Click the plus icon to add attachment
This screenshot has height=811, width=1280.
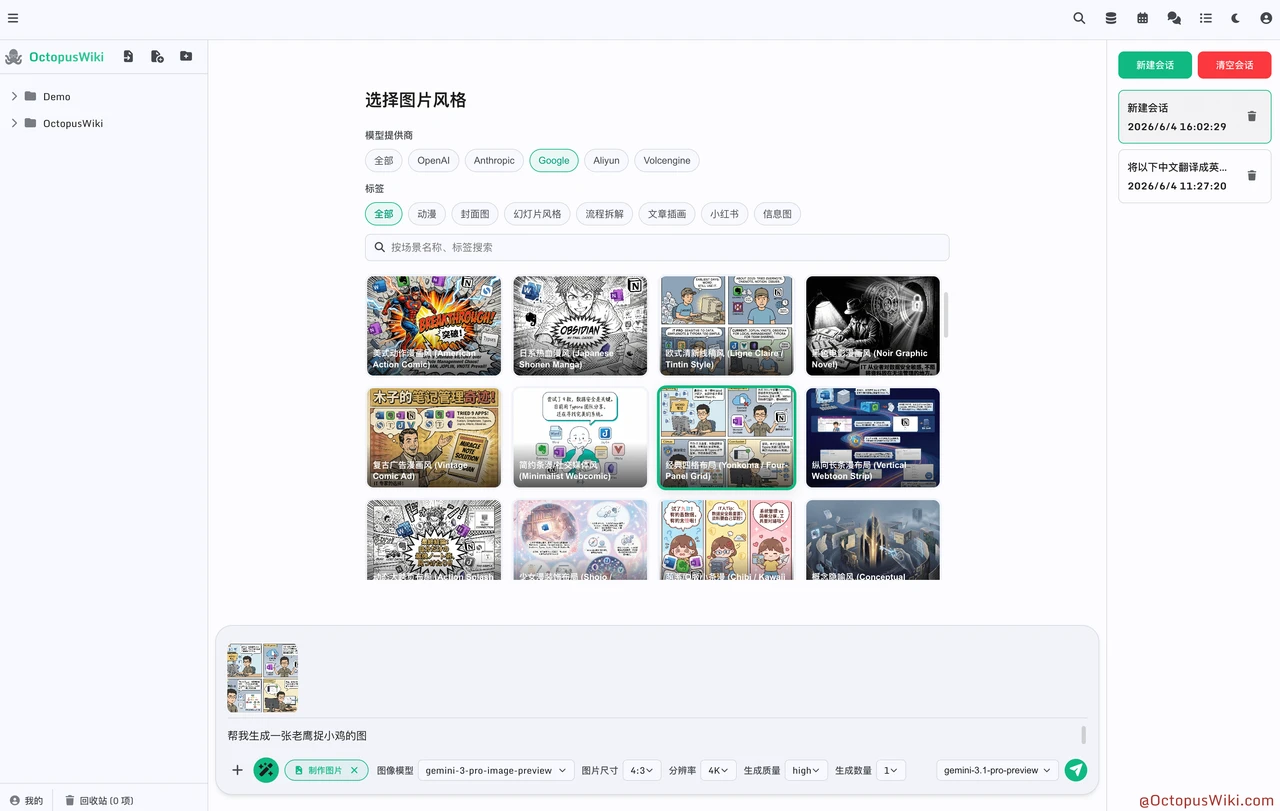point(237,770)
